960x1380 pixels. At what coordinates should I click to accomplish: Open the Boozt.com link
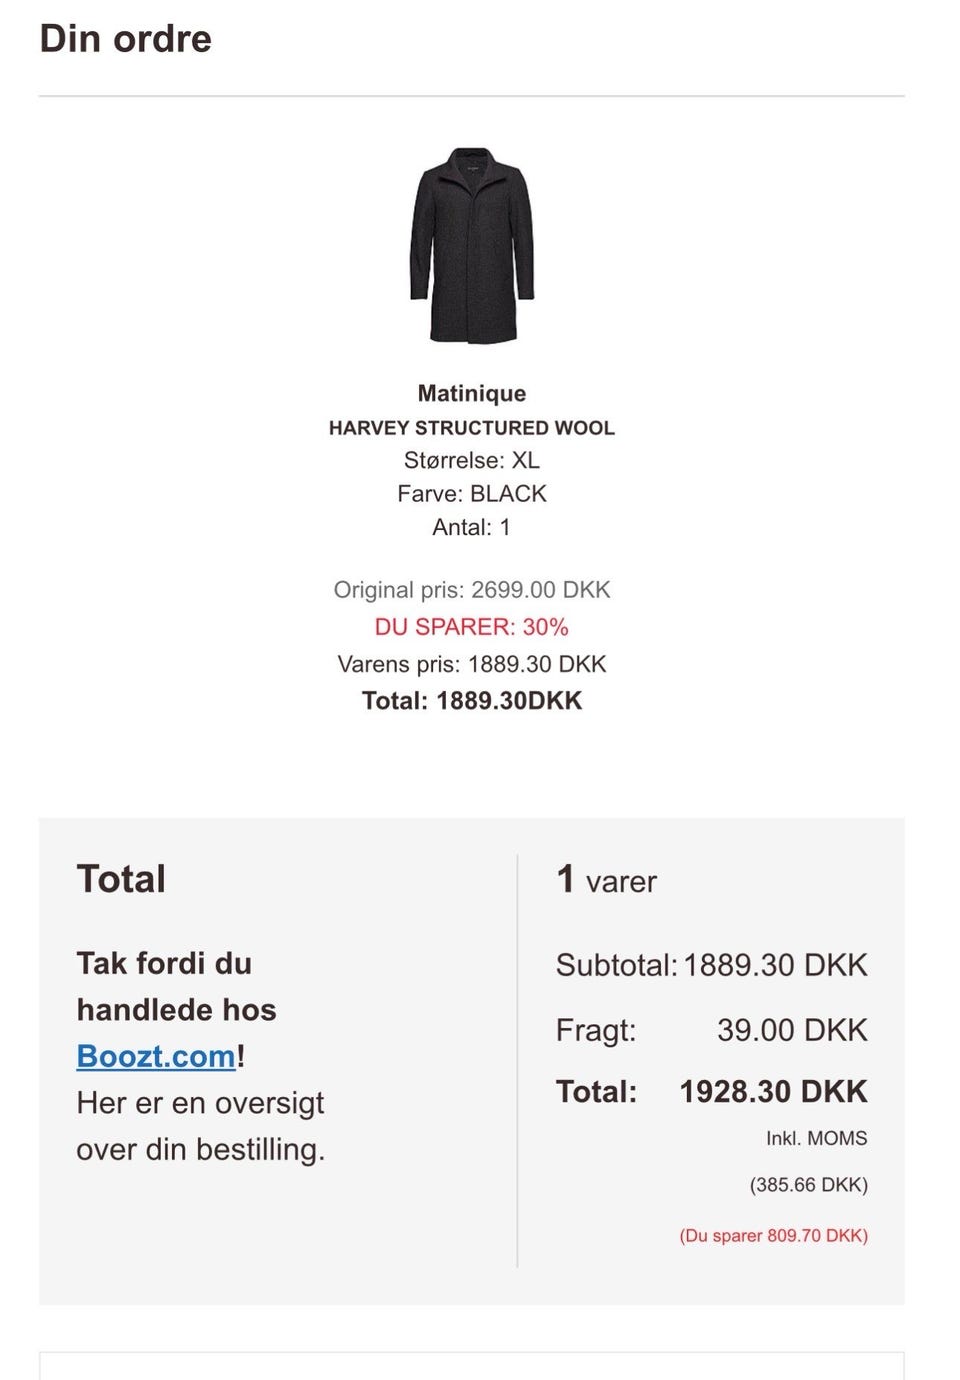point(156,1056)
